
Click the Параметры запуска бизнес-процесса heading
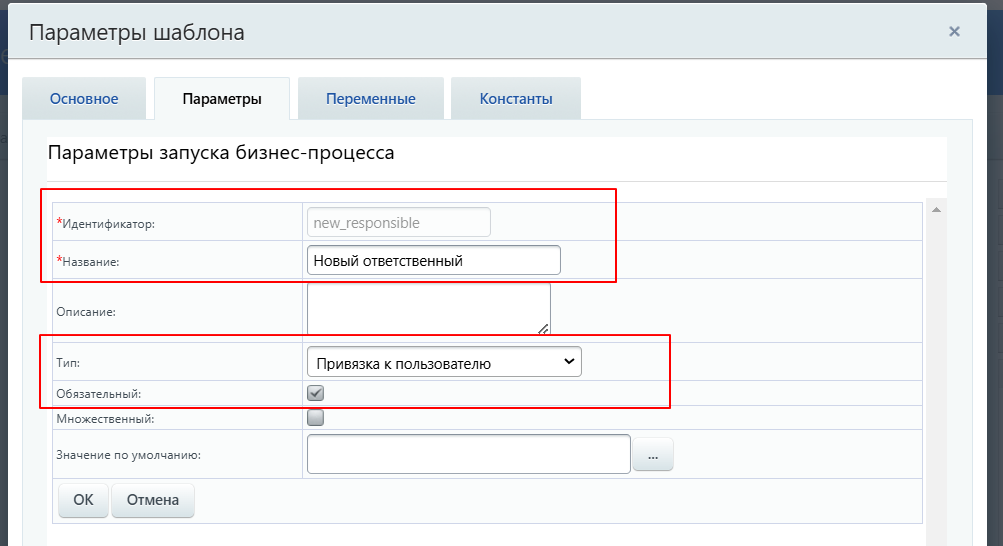point(221,153)
